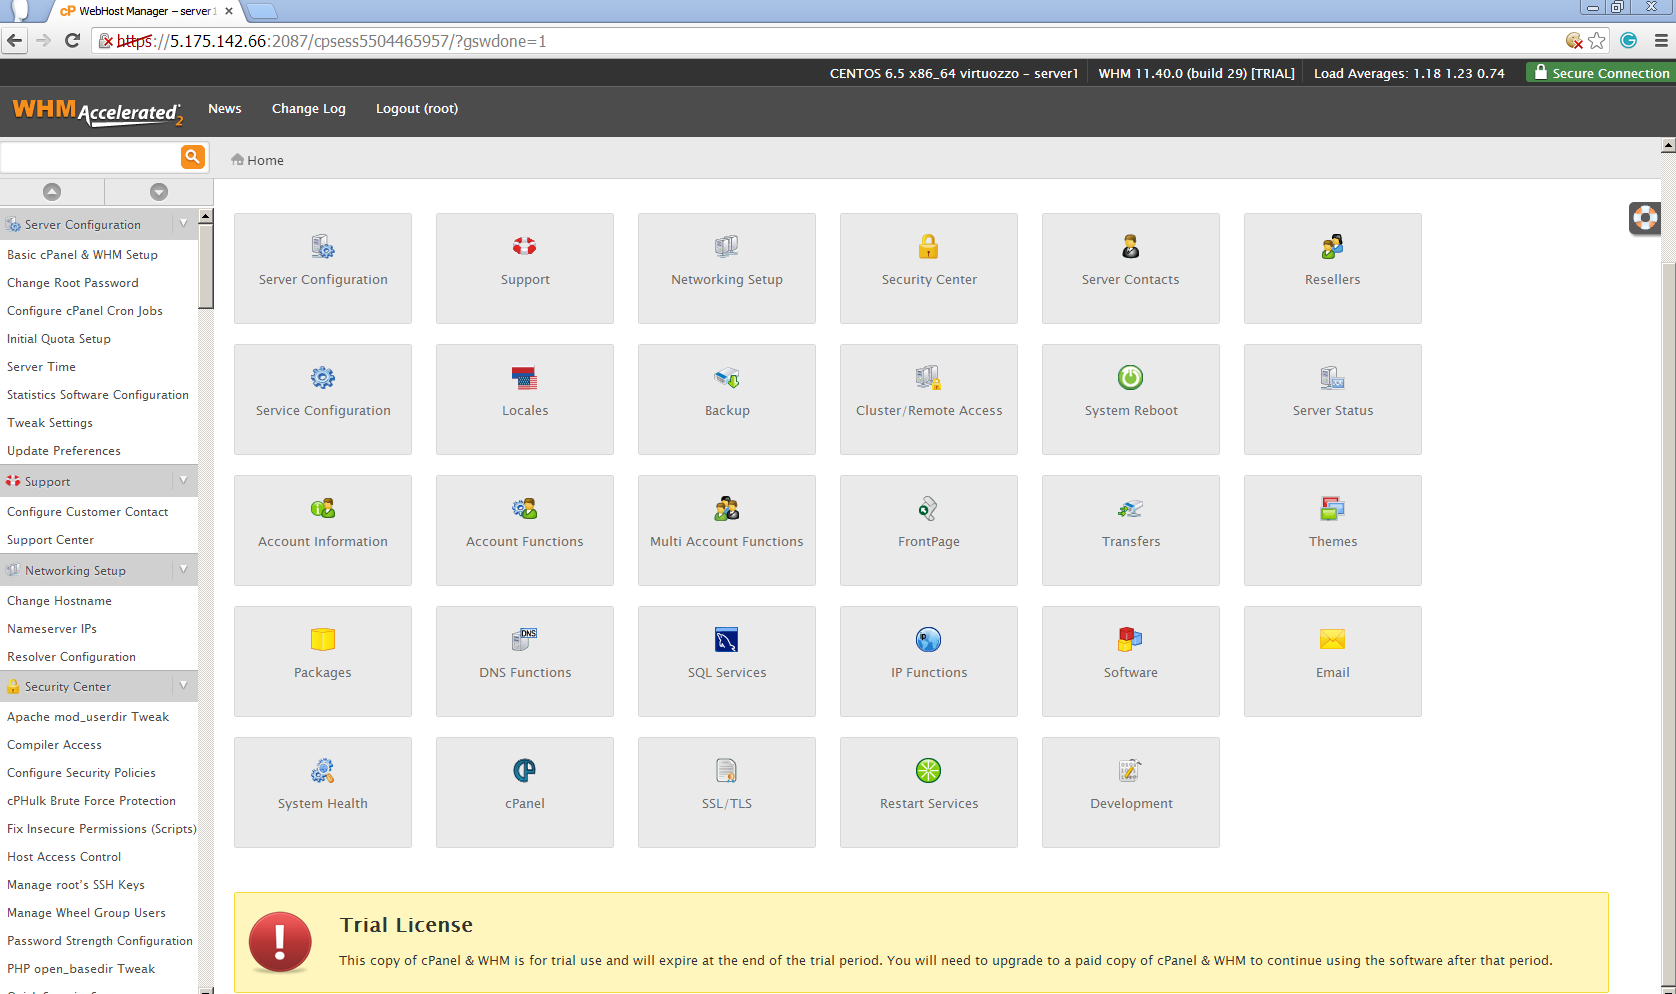Open the Restart Services green icon

(x=928, y=771)
